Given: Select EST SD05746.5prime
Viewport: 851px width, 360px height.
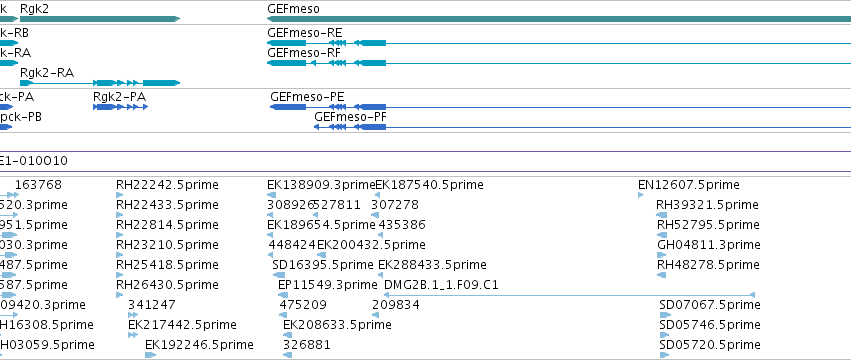Looking at the screenshot, I should click(x=710, y=325).
